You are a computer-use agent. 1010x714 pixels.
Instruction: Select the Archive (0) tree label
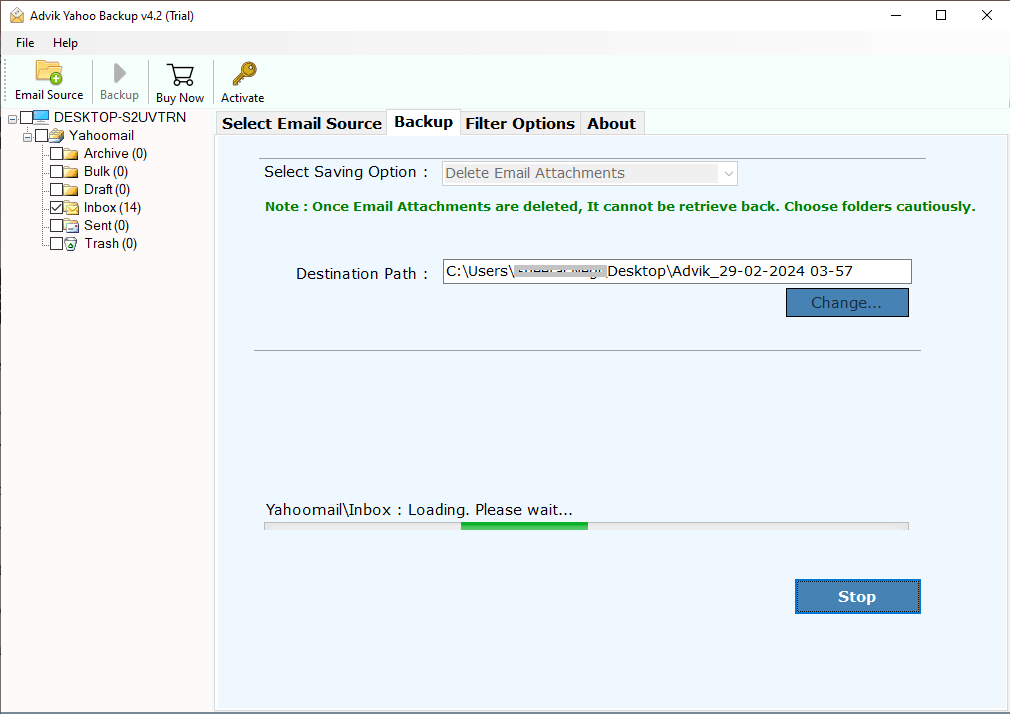(x=115, y=153)
